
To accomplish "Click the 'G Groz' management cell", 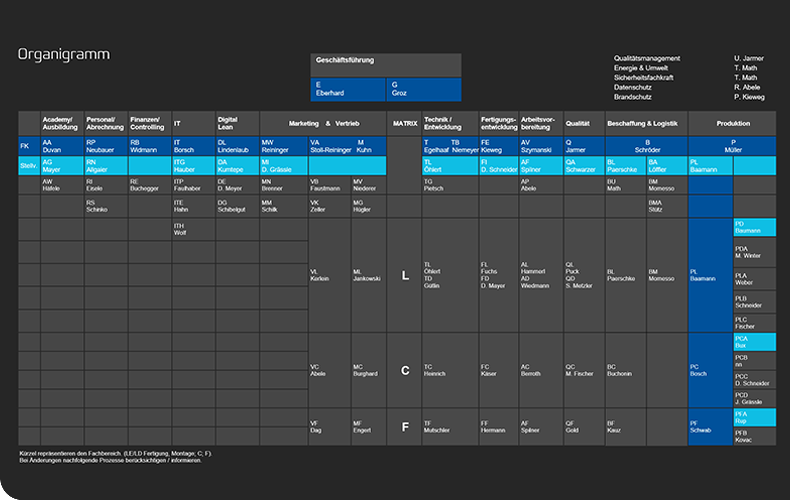I will coord(424,89).
